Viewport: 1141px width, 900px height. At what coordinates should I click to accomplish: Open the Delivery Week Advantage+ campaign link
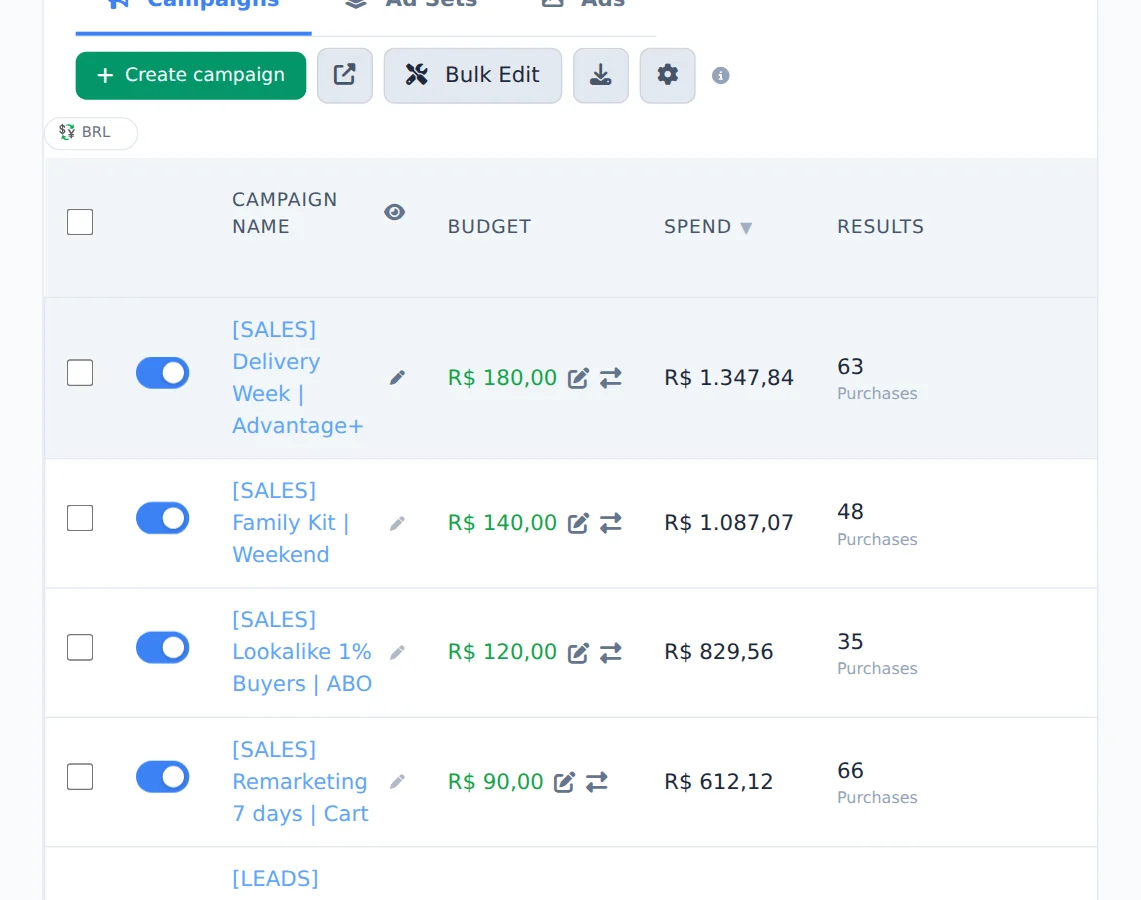298,378
